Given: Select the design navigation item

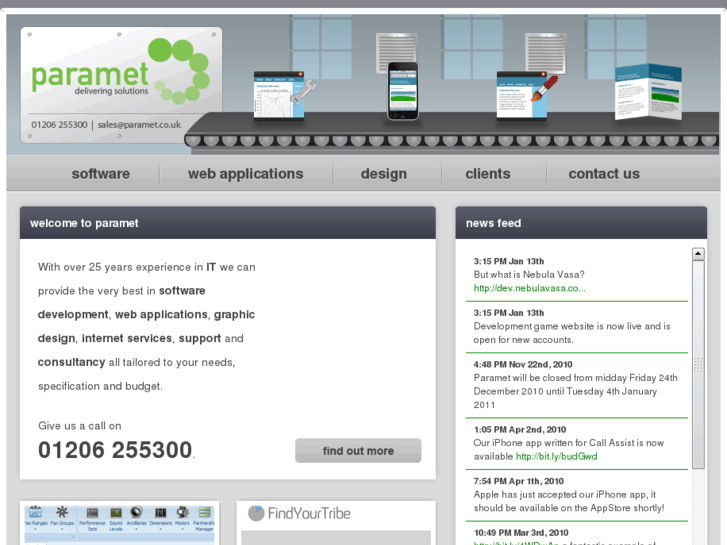Looking at the screenshot, I should pyautogui.click(x=383, y=174).
